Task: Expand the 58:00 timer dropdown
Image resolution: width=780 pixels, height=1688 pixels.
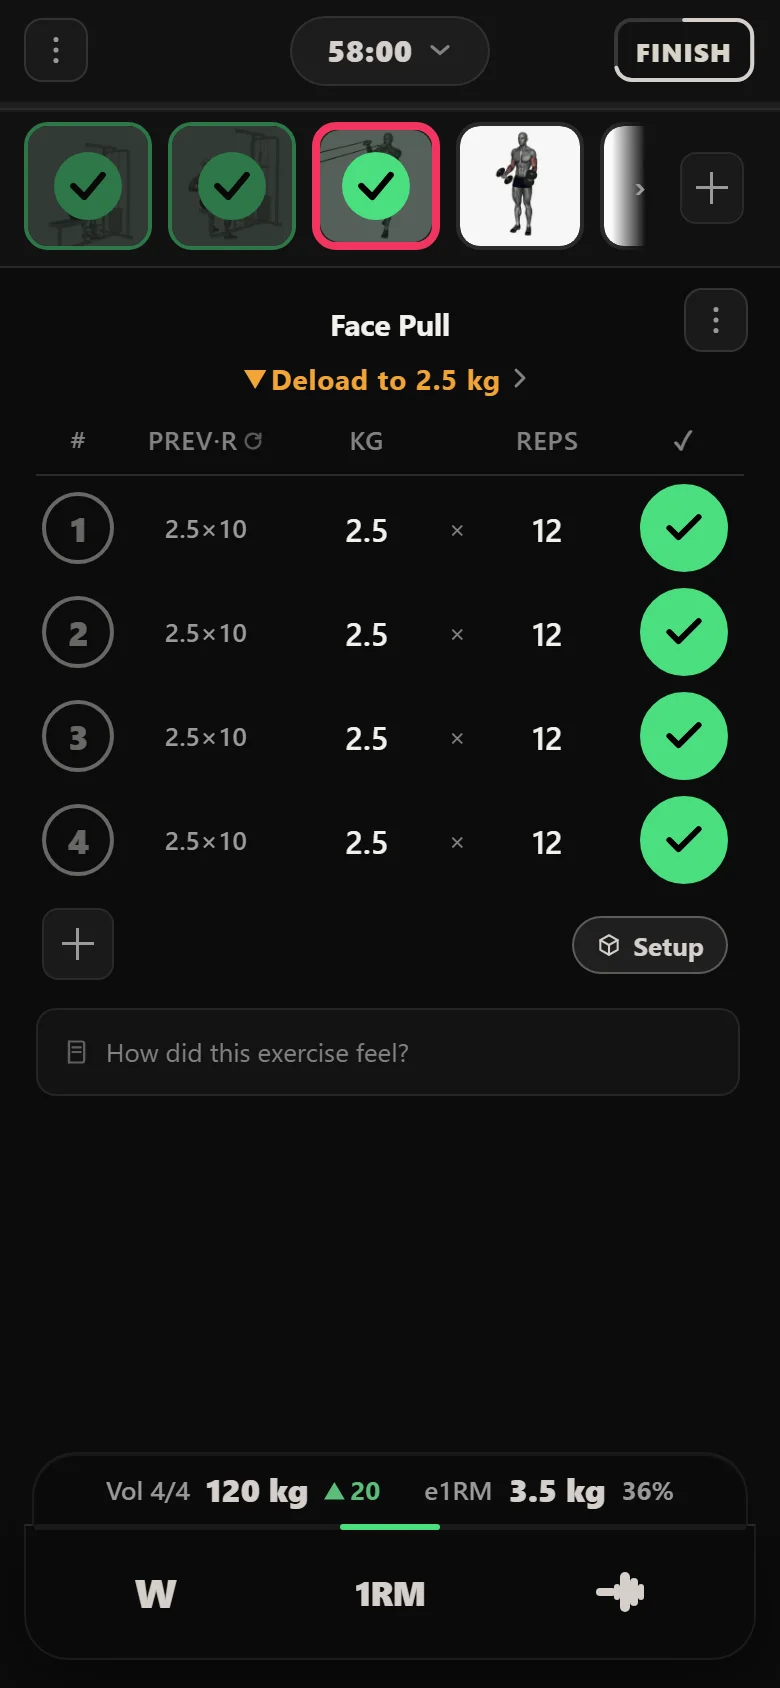Action: [390, 51]
